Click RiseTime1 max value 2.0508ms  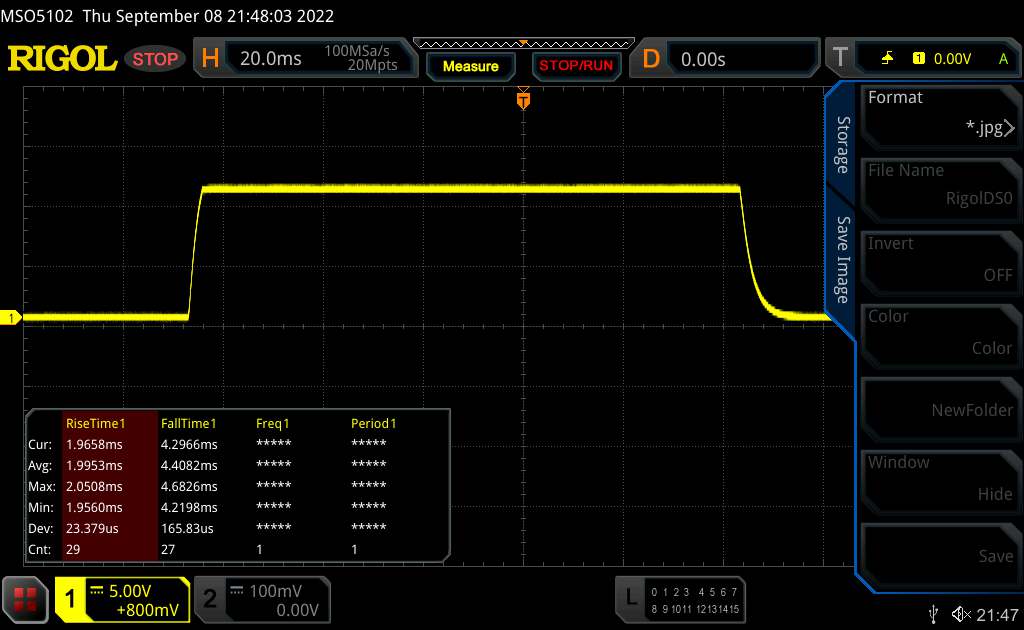click(x=94, y=486)
